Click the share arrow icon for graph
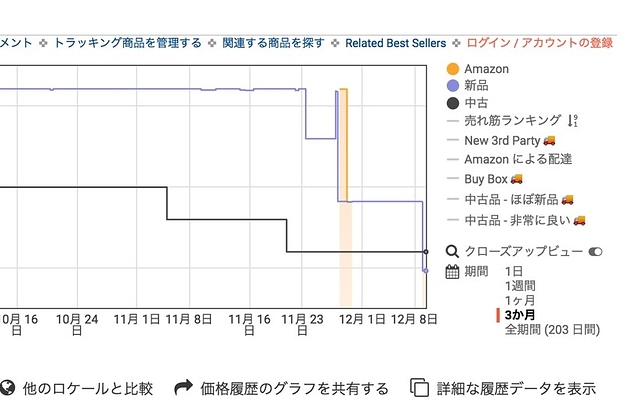Image resolution: width=625 pixels, height=415 pixels. [x=183, y=387]
